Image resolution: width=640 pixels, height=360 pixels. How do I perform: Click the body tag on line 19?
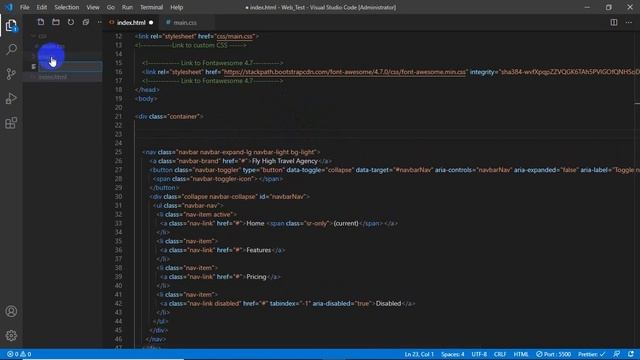click(x=146, y=98)
